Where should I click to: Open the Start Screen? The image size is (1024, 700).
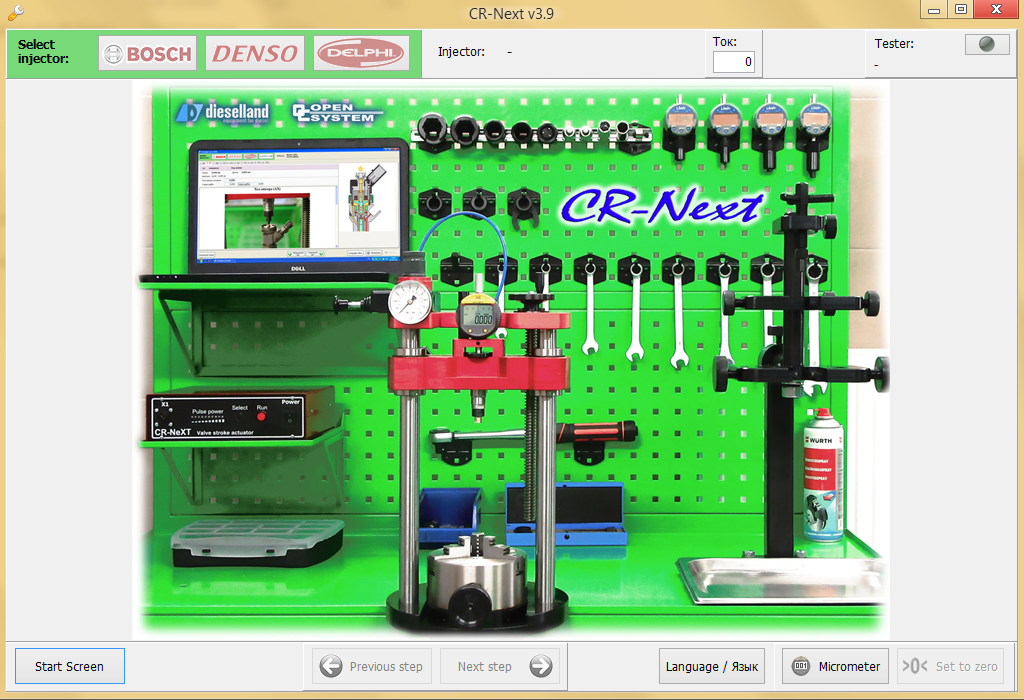(70, 666)
